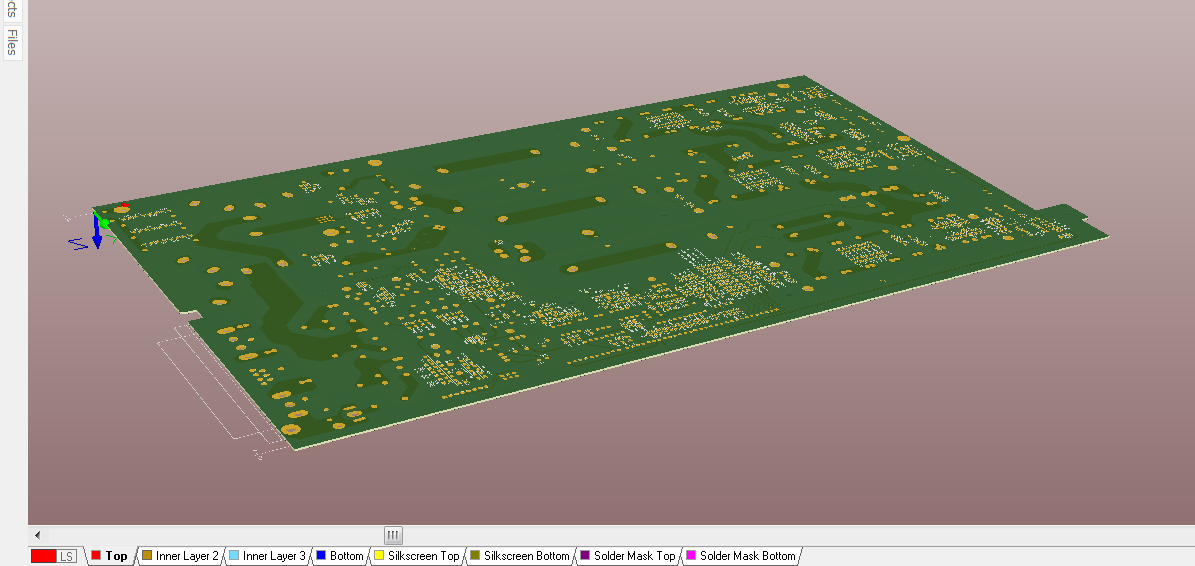This screenshot has width=1195, height=566.
Task: Open the Inner Layer 3 tab
Action: coord(274,556)
